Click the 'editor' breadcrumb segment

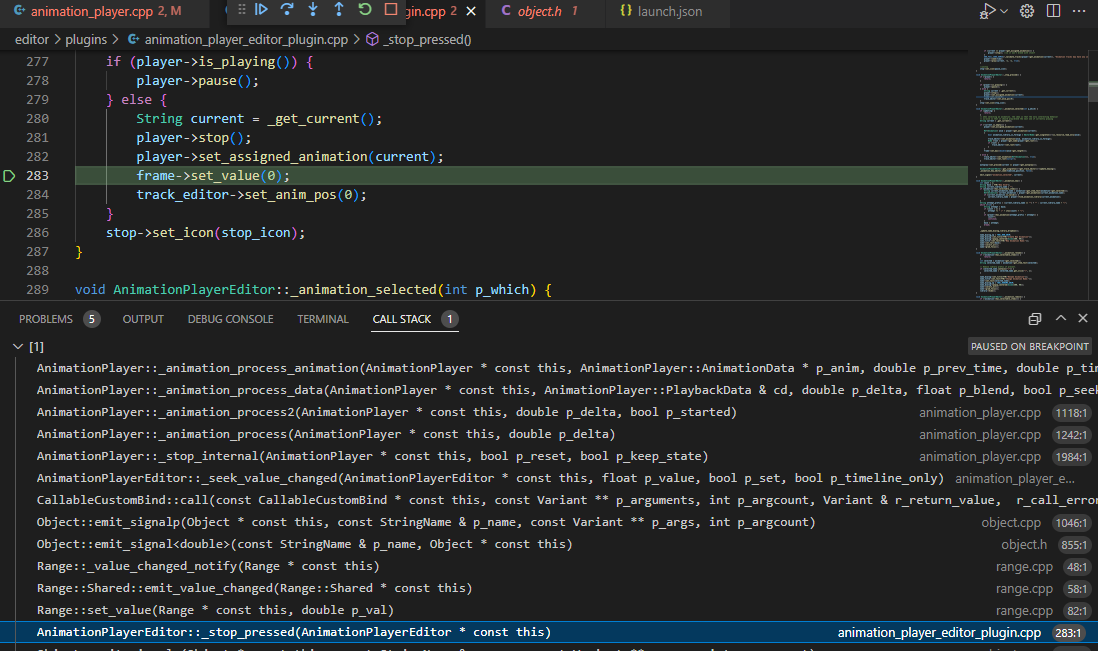(x=32, y=40)
